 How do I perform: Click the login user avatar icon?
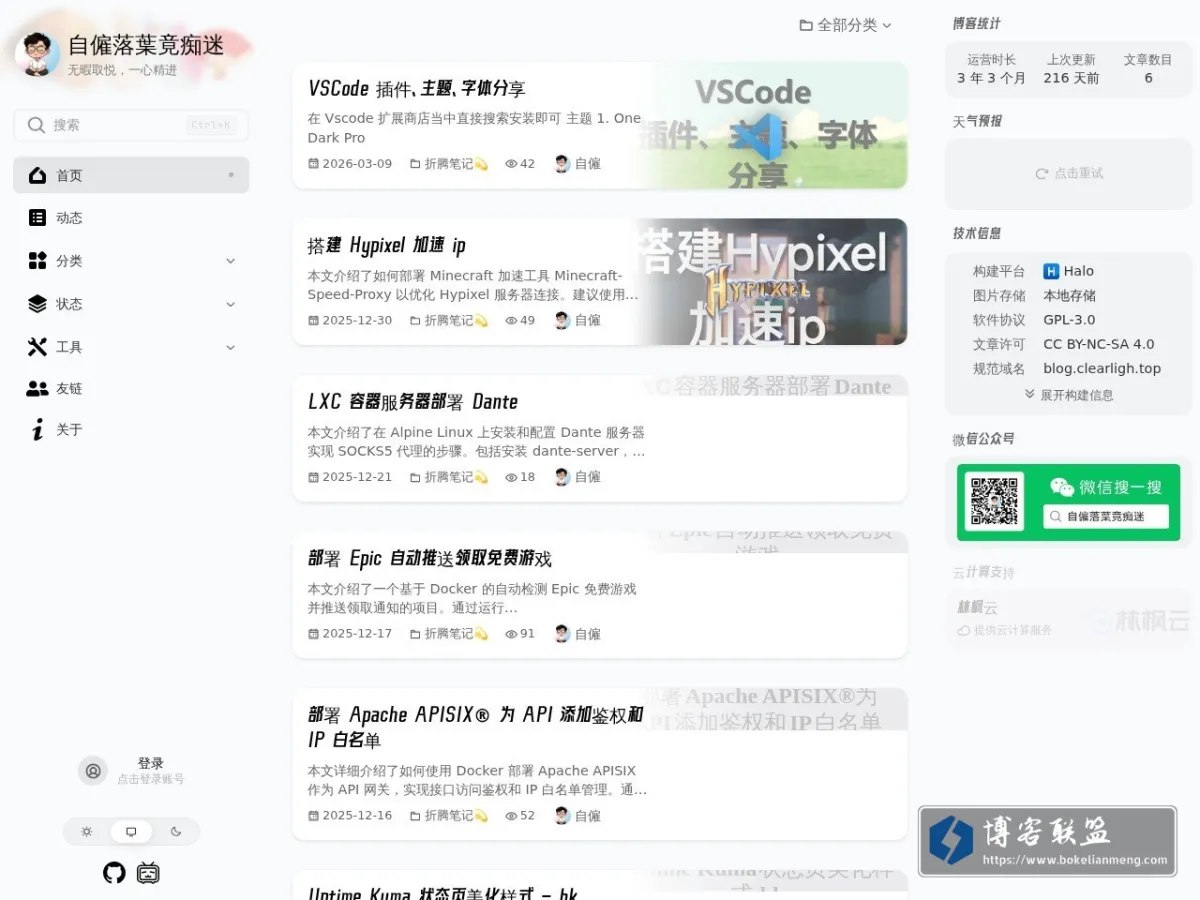coord(93,771)
